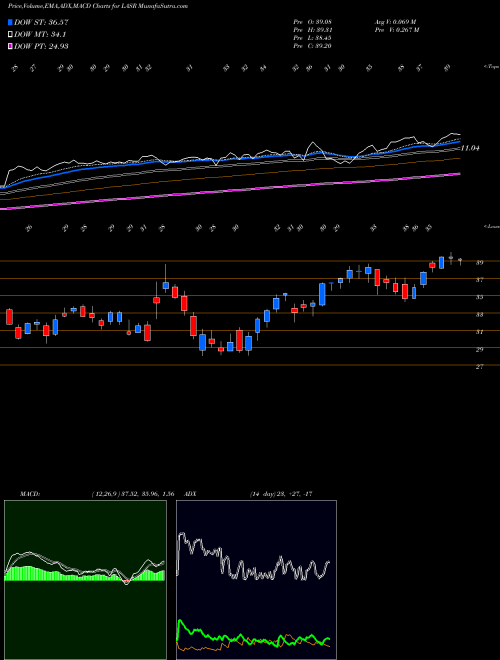500x660 pixels.
Task: Click the 'ADX' panel heading
Action: click(x=191, y=494)
